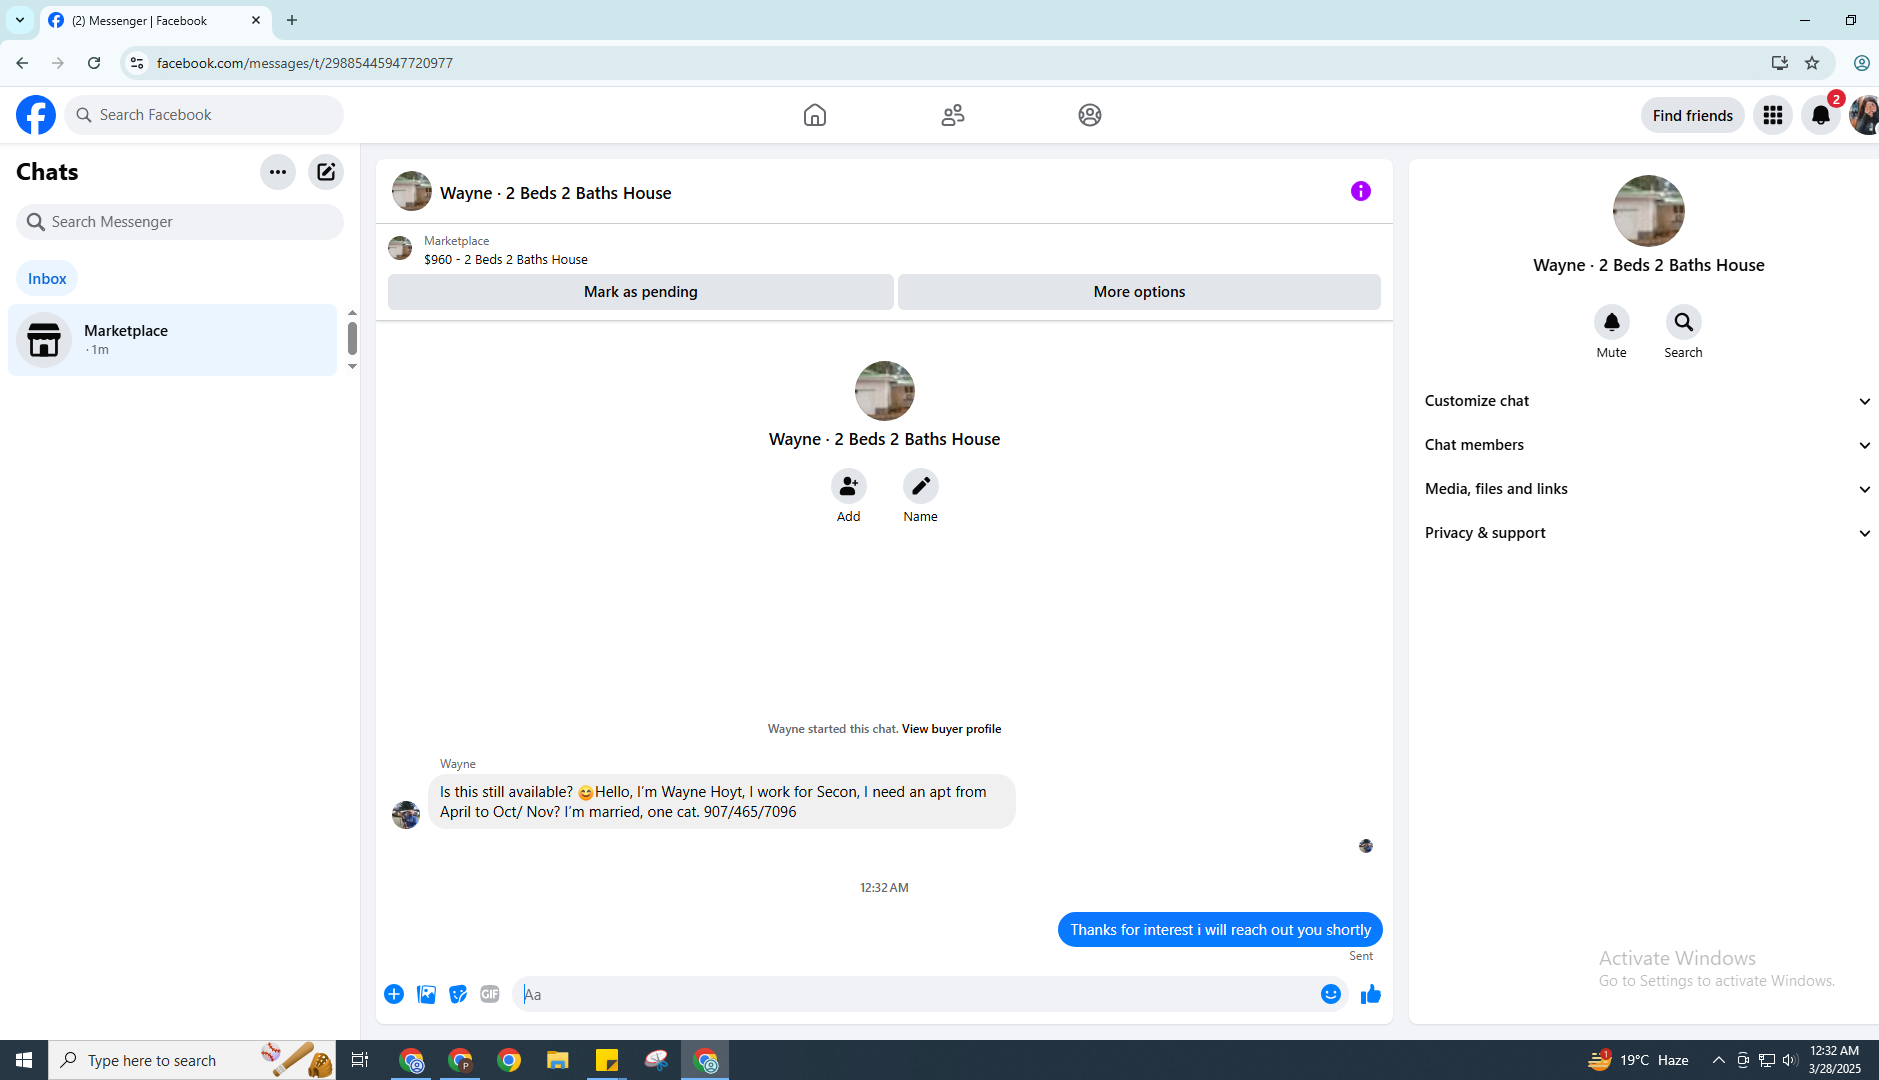Open Sticky Notes from the taskbar
The width and height of the screenshot is (1879, 1080).
607,1060
